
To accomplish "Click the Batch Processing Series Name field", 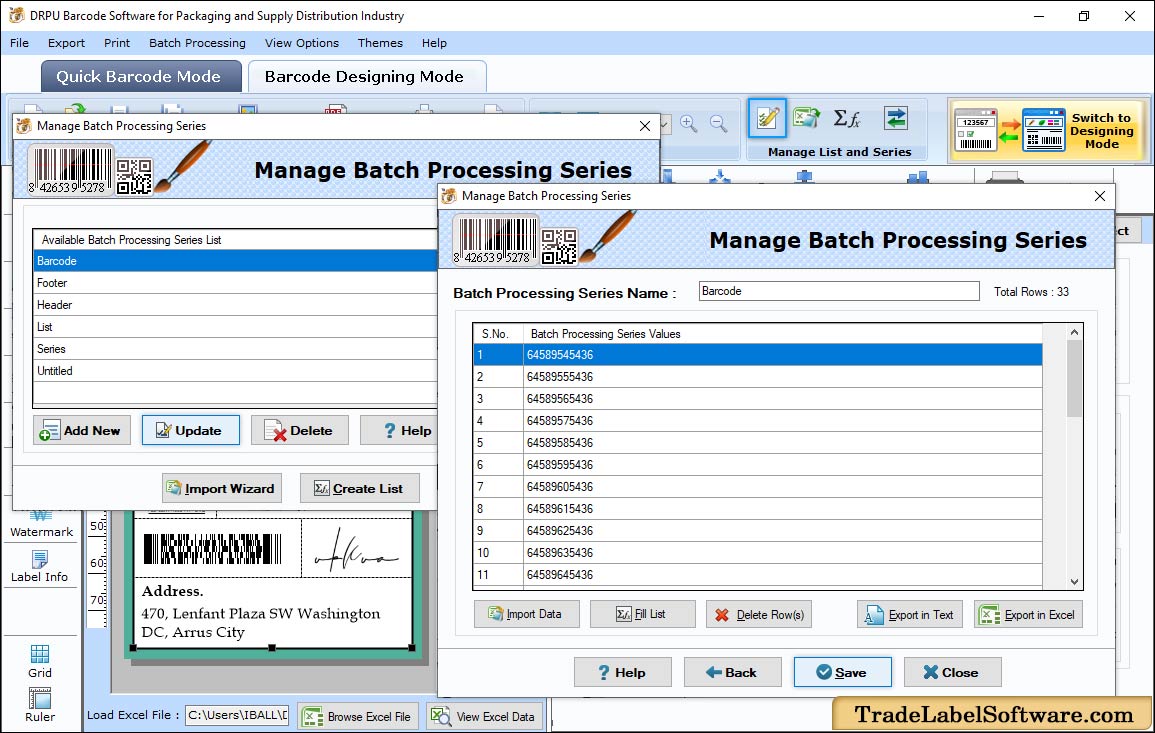I will [839, 291].
